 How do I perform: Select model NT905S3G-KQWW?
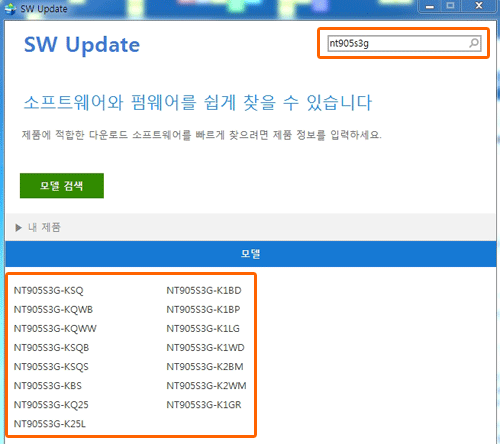coord(55,328)
